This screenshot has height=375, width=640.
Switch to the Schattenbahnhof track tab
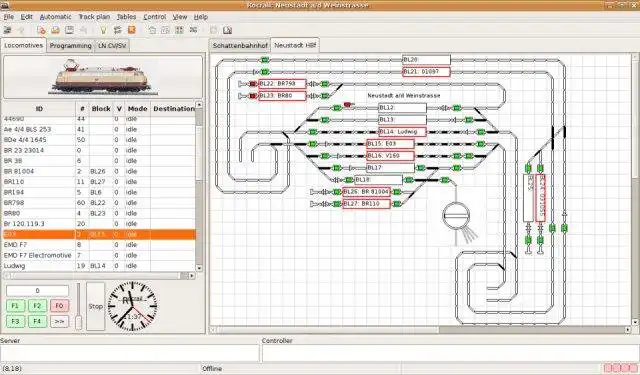coord(240,46)
